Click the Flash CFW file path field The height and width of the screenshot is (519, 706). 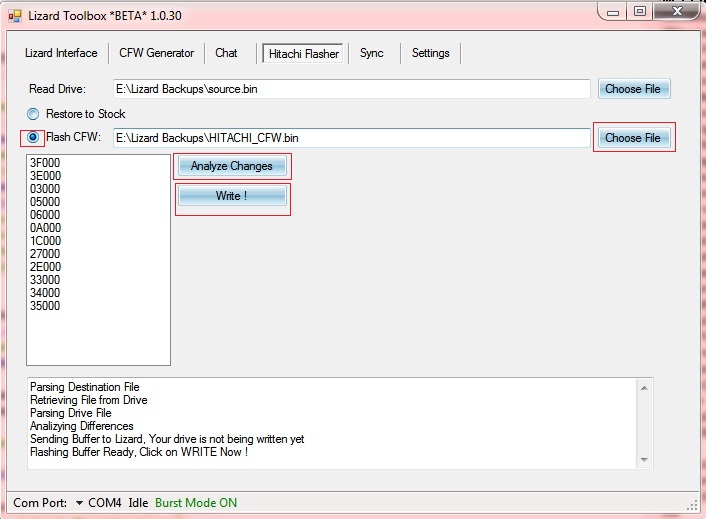click(x=351, y=138)
